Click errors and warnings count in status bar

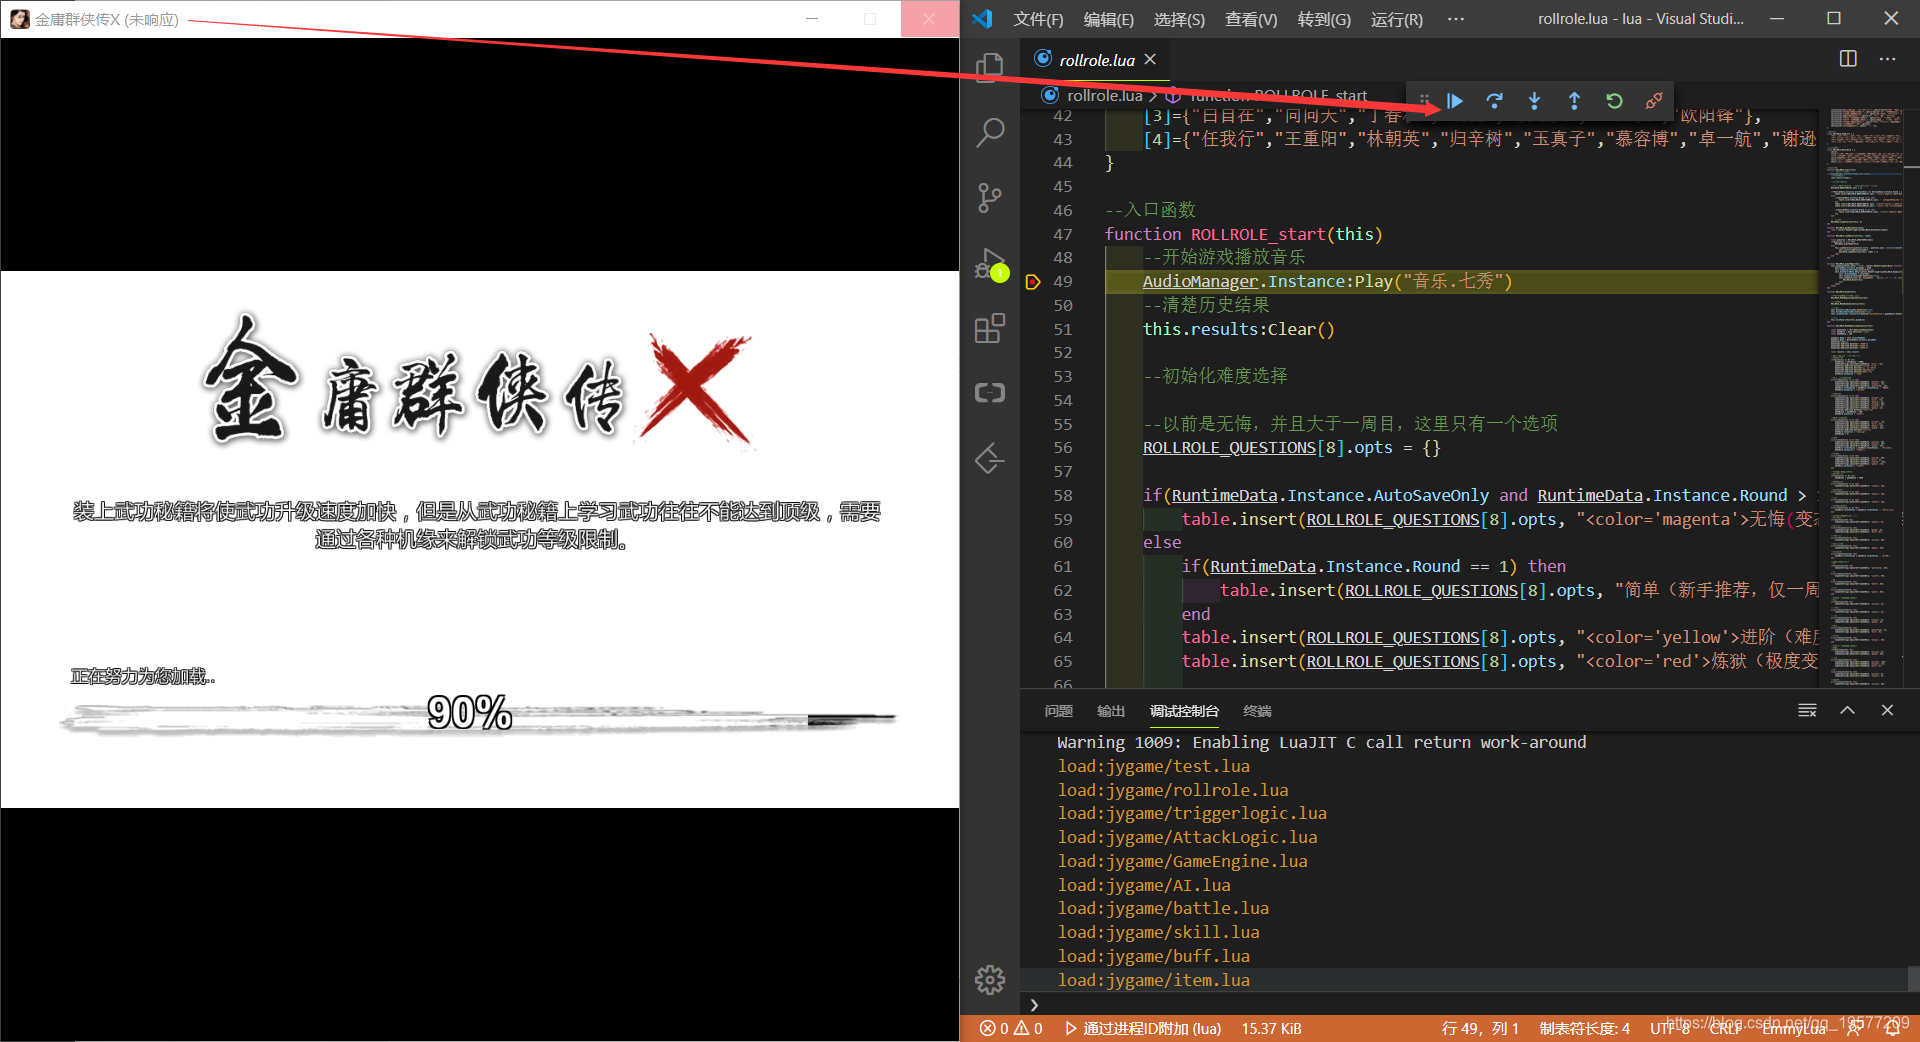click(1011, 1028)
